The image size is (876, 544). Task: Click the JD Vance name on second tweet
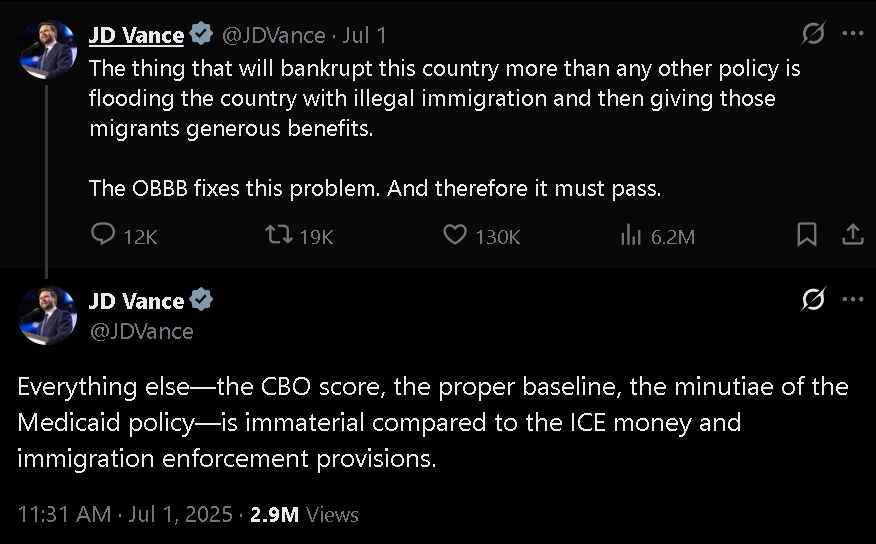click(x=136, y=301)
